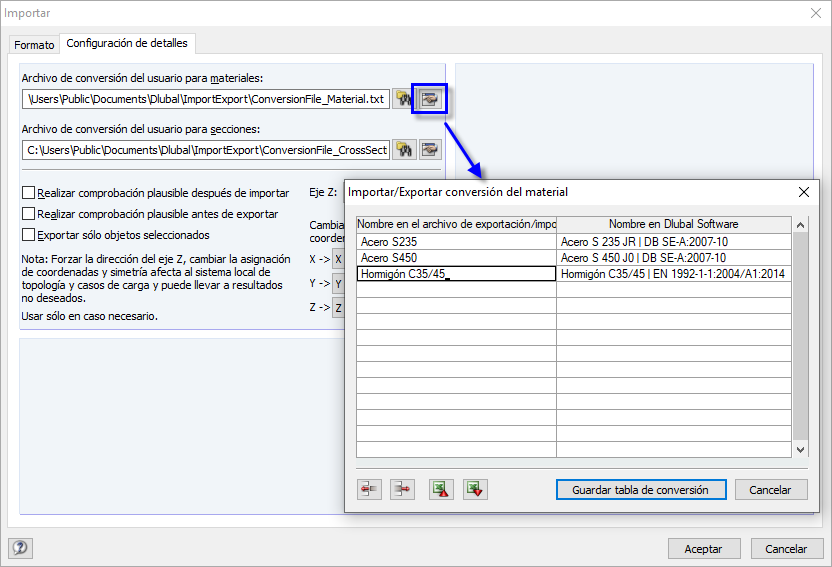Click the materials conversion file path field
832x567 pixels.
pyautogui.click(x=206, y=99)
